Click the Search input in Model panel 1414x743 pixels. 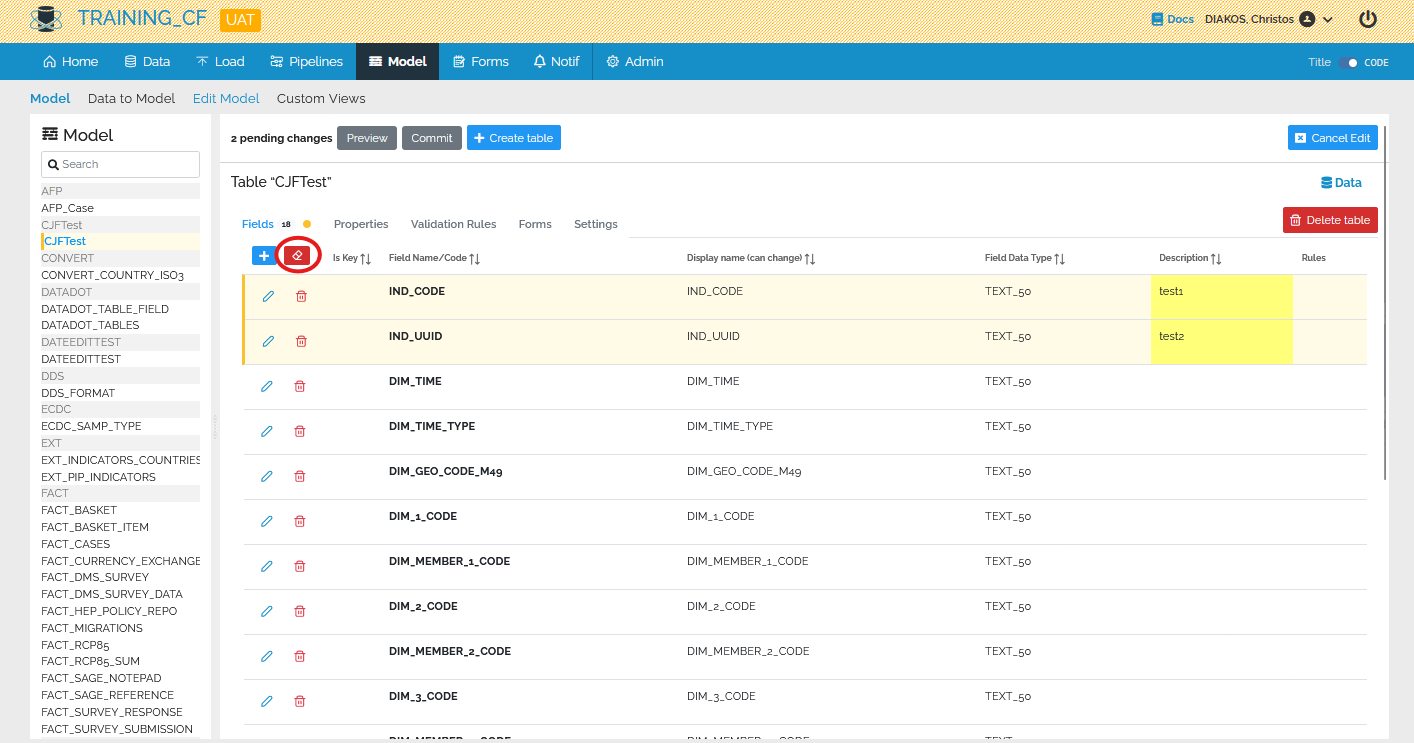pos(120,164)
